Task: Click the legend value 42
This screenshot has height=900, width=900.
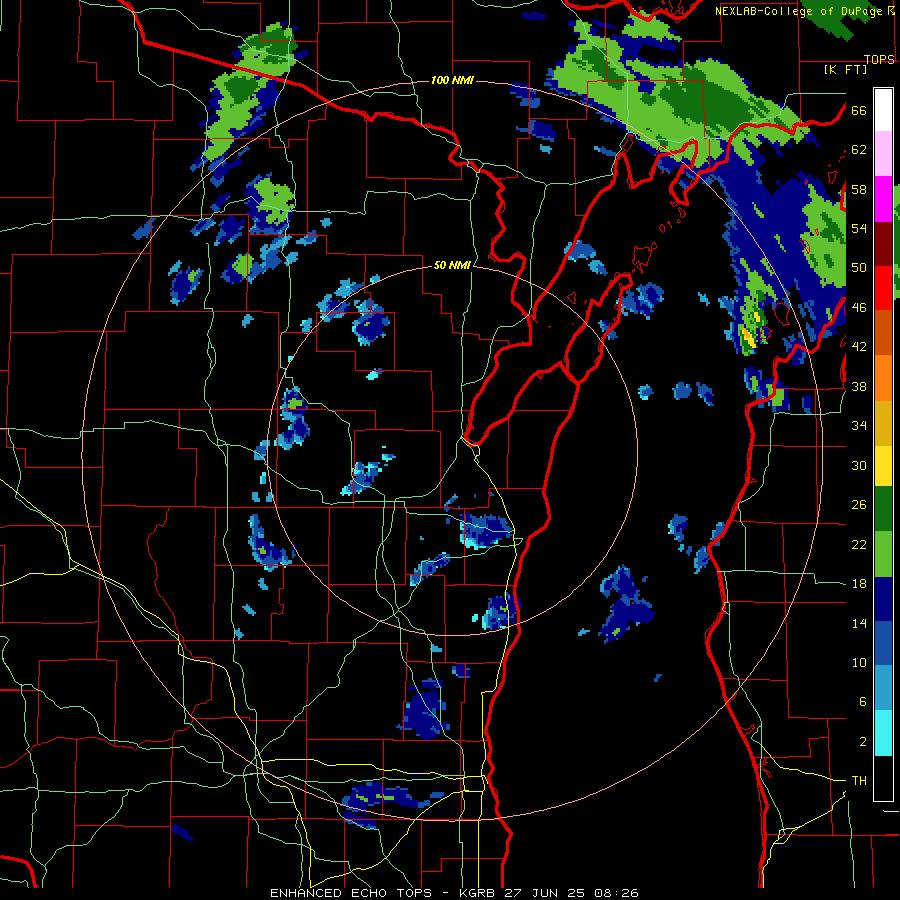Action: pyautogui.click(x=859, y=346)
